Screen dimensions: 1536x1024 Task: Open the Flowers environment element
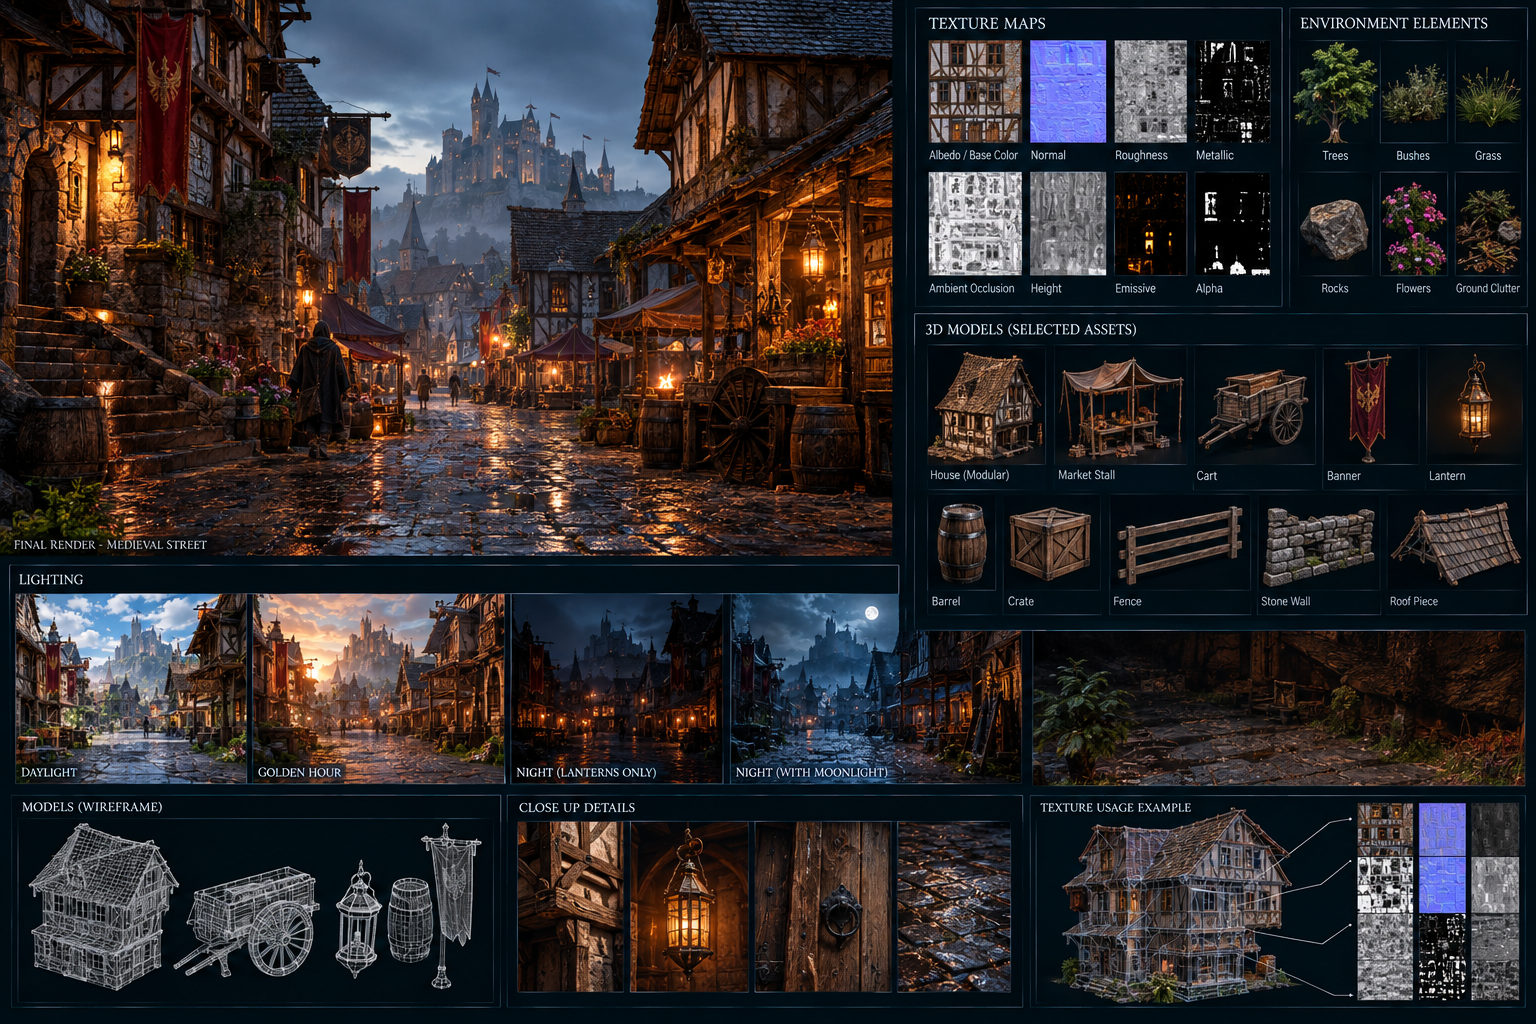pyautogui.click(x=1414, y=226)
